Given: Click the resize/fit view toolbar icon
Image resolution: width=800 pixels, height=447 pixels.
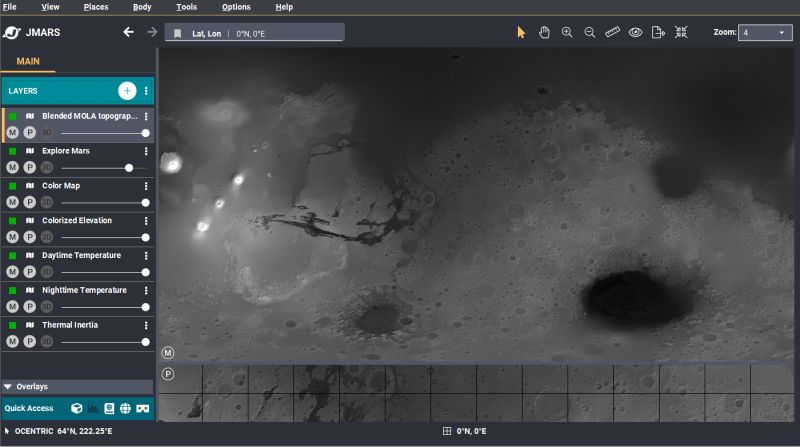Looking at the screenshot, I should point(681,33).
